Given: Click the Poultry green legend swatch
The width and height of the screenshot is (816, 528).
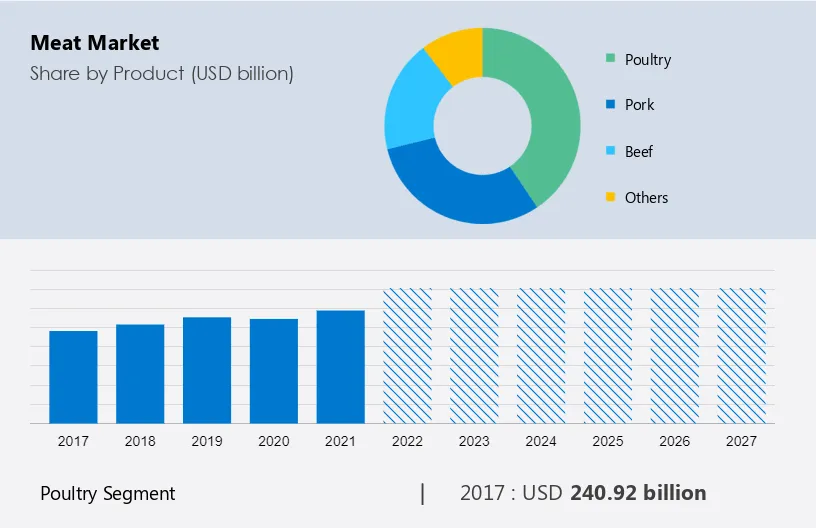Looking at the screenshot, I should pos(610,58).
